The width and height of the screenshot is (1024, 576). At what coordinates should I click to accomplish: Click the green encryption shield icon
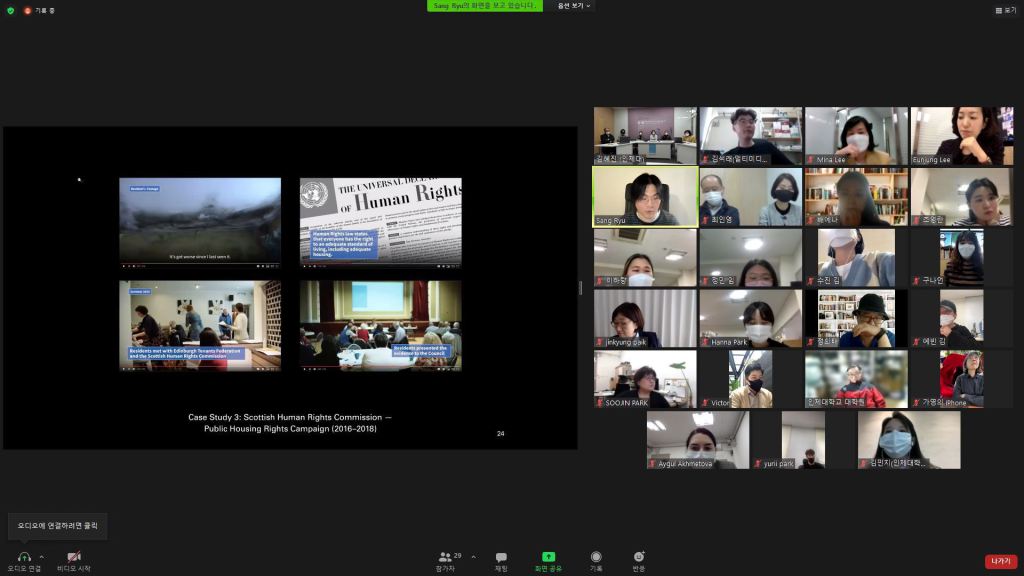click(x=10, y=10)
